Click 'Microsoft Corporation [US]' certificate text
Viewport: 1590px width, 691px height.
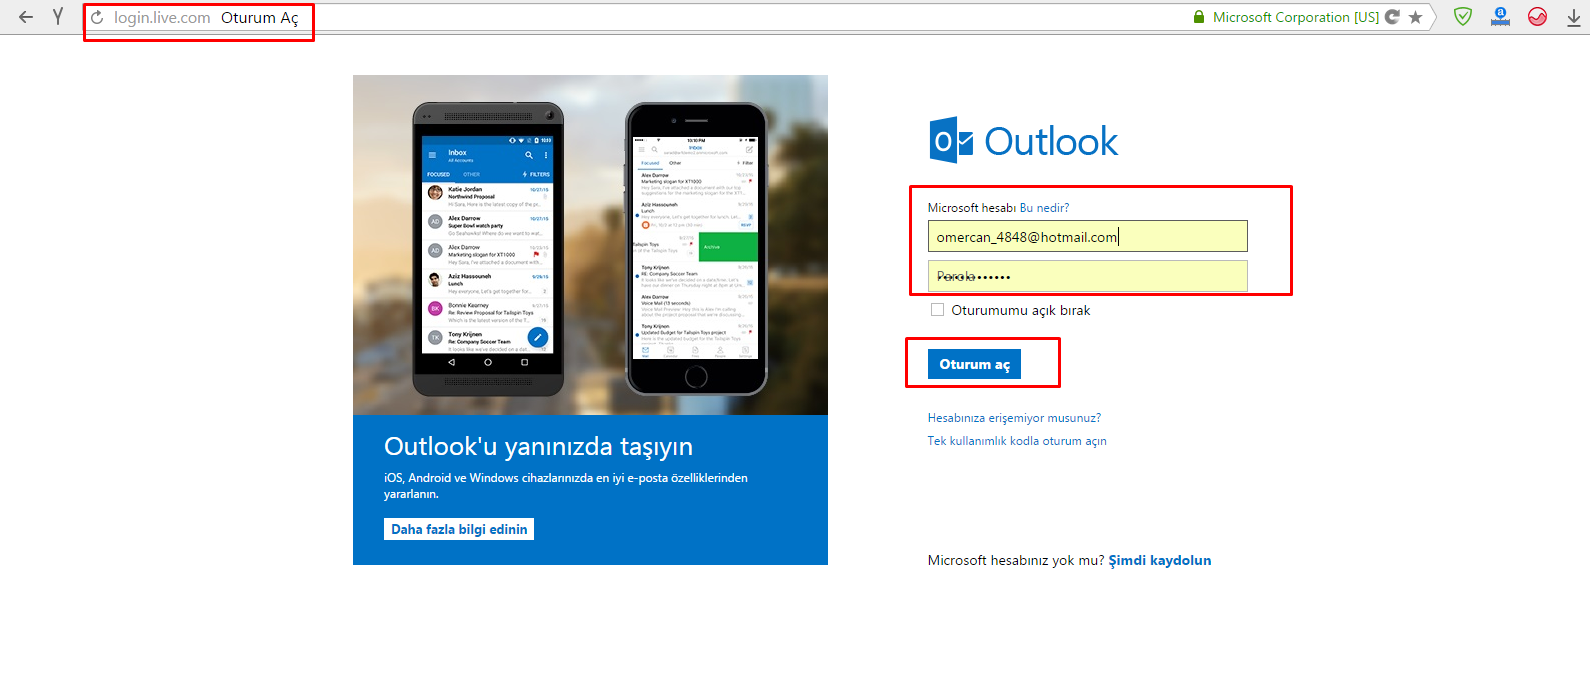pyautogui.click(x=1296, y=17)
